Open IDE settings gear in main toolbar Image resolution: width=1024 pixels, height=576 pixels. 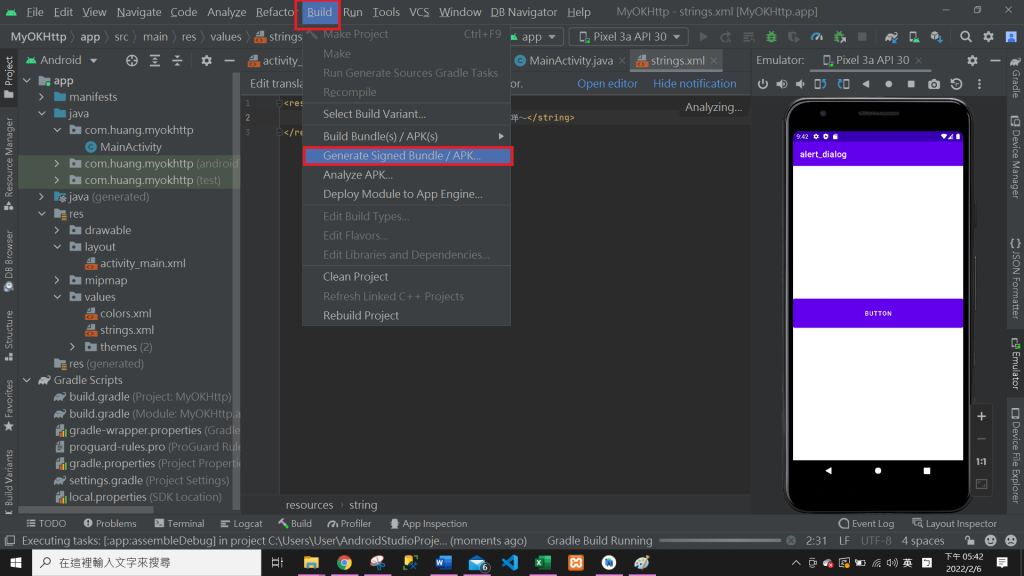pos(988,37)
